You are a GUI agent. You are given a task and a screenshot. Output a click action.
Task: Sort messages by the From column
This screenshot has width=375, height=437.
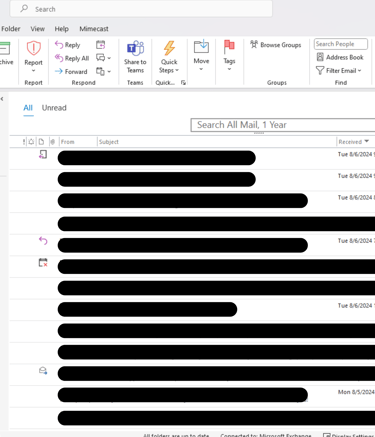pos(68,142)
